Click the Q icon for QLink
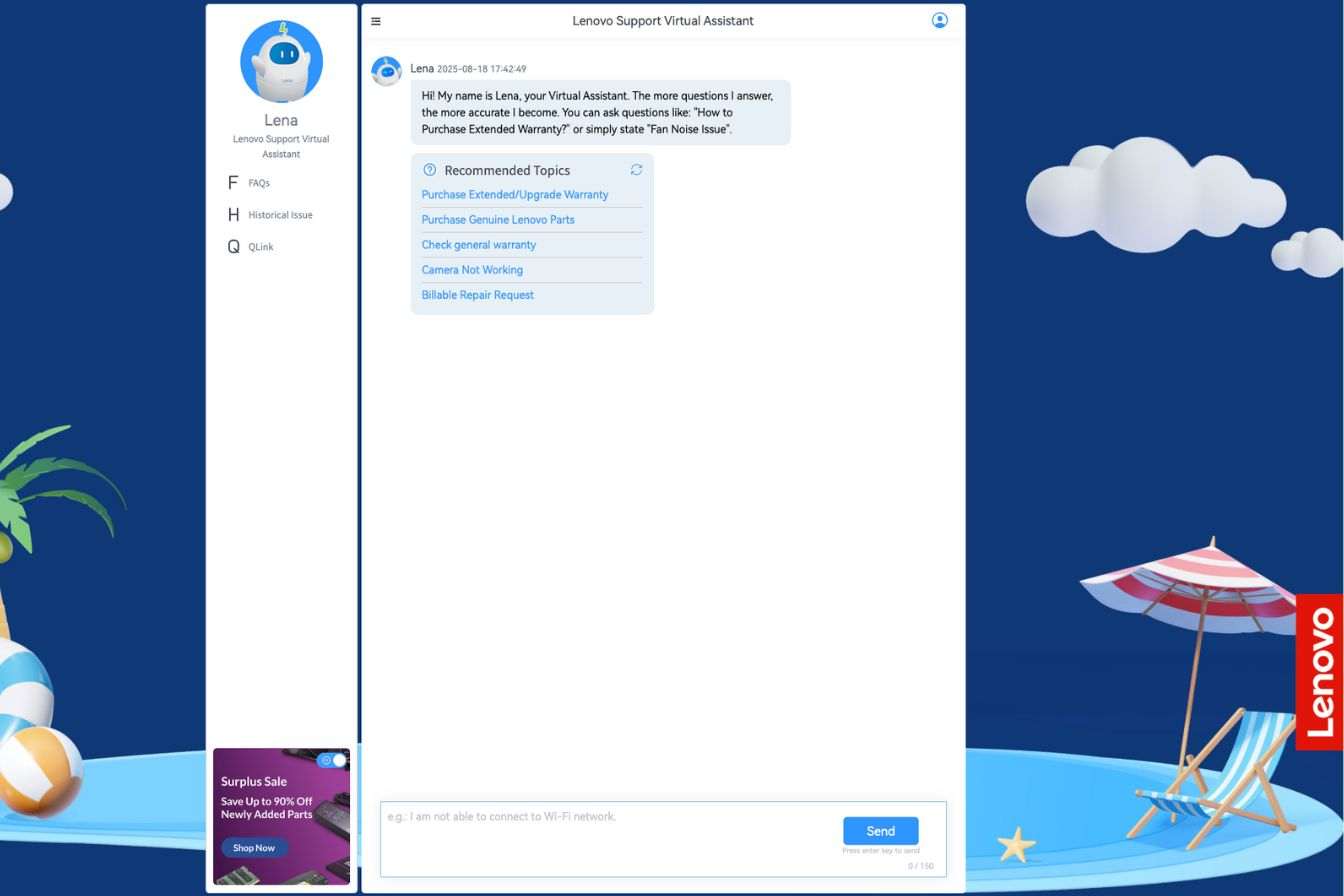 point(233,246)
